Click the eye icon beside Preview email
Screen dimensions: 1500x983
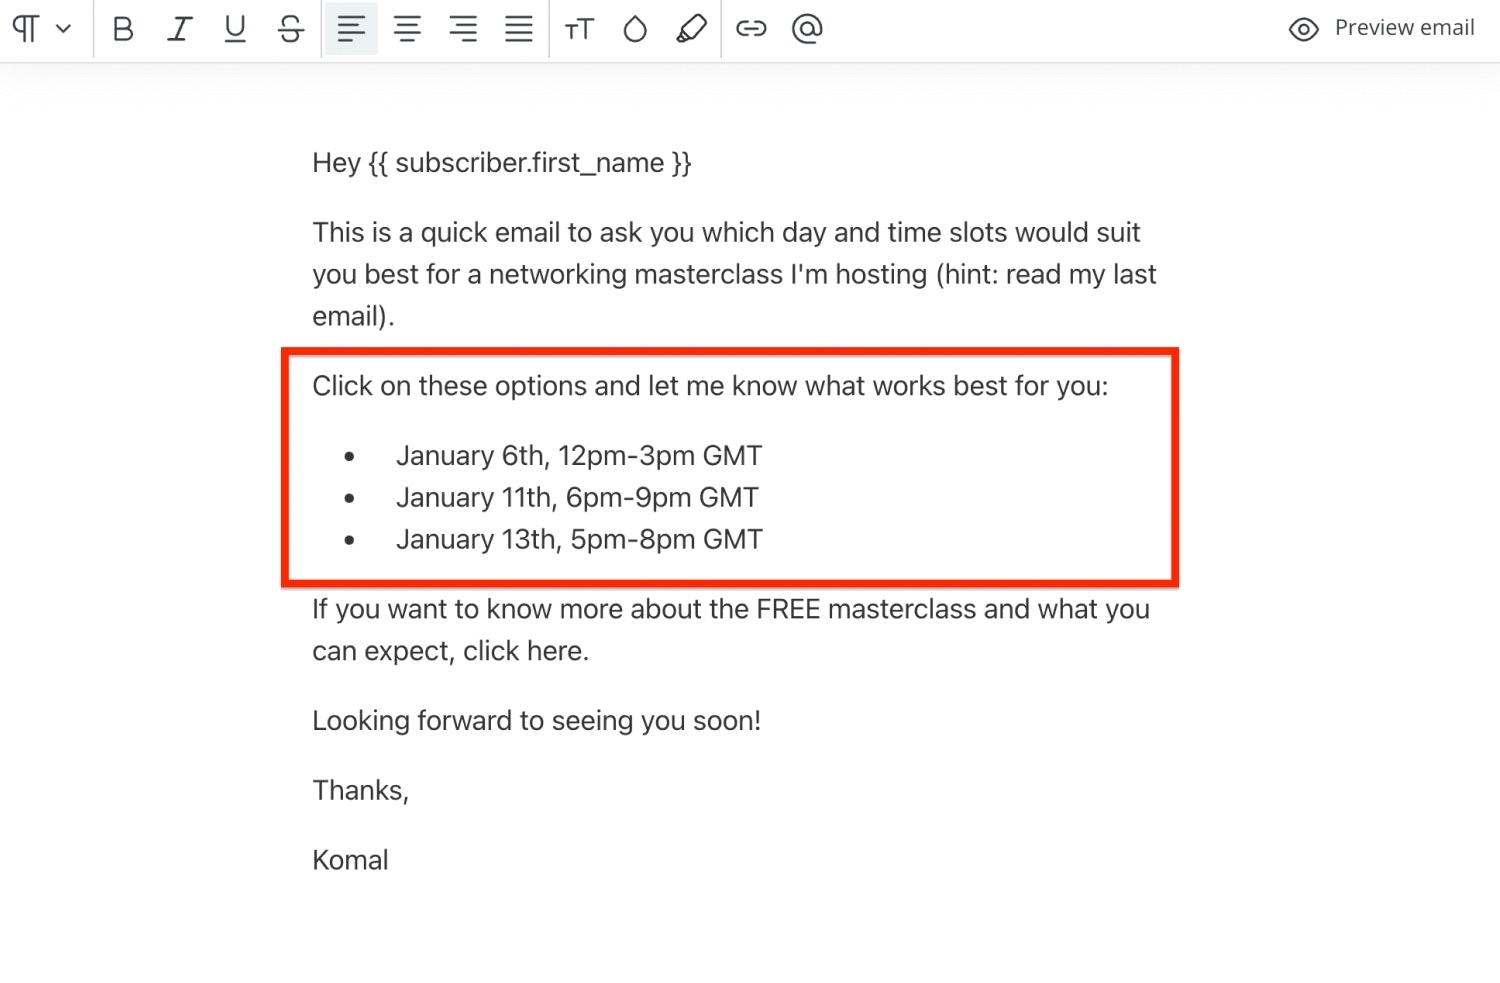click(1303, 29)
